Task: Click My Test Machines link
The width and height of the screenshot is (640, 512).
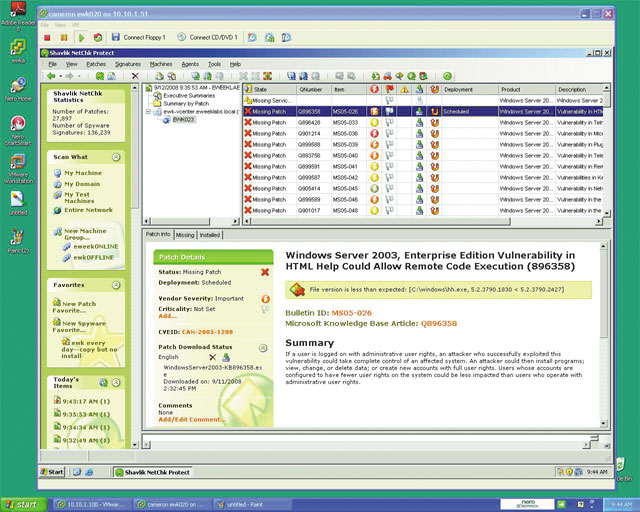Action: [79, 198]
